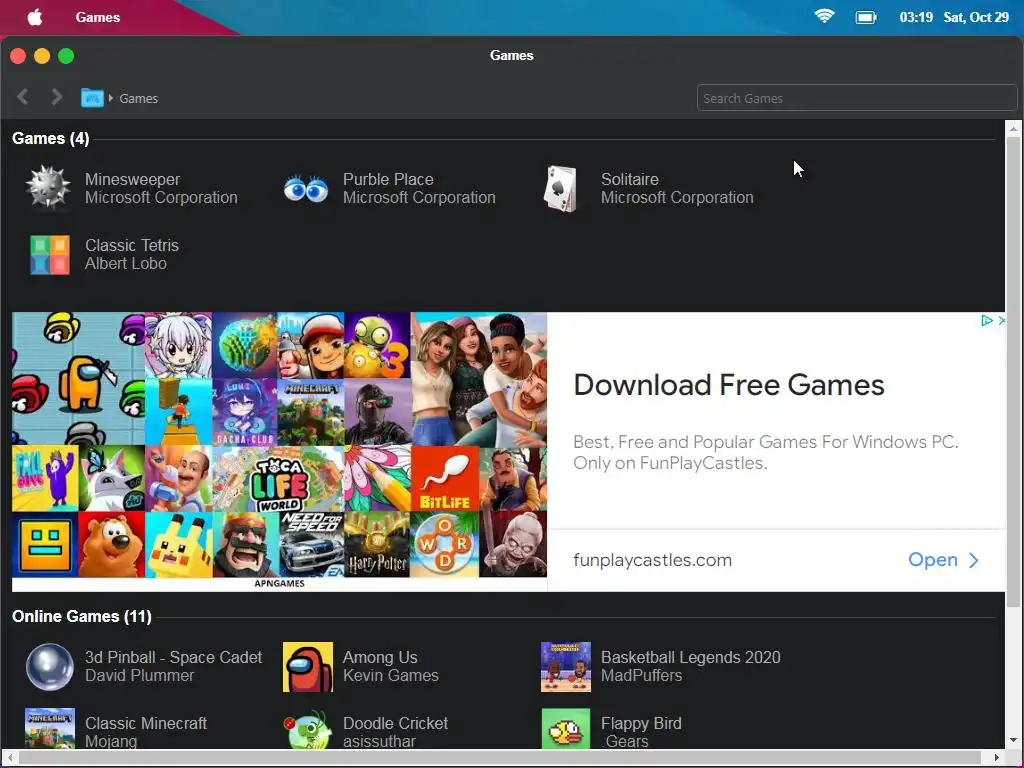Click the battery status icon
The image size is (1024, 768).
(x=866, y=17)
